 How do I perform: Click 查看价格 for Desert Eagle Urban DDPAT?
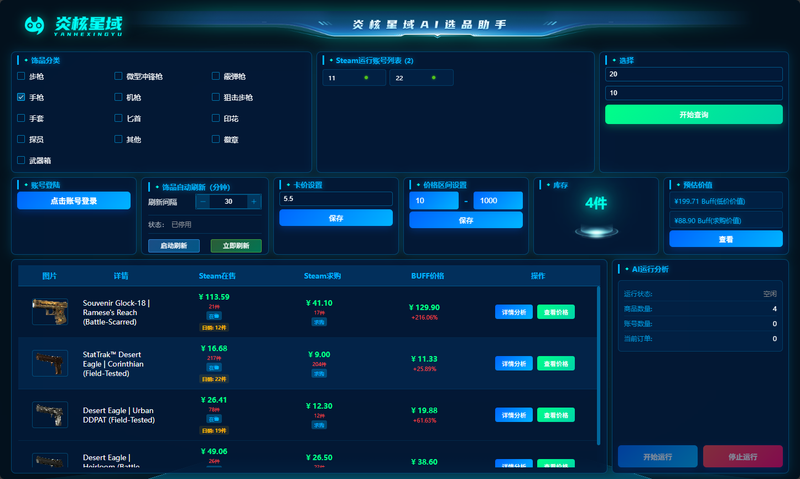(556, 415)
